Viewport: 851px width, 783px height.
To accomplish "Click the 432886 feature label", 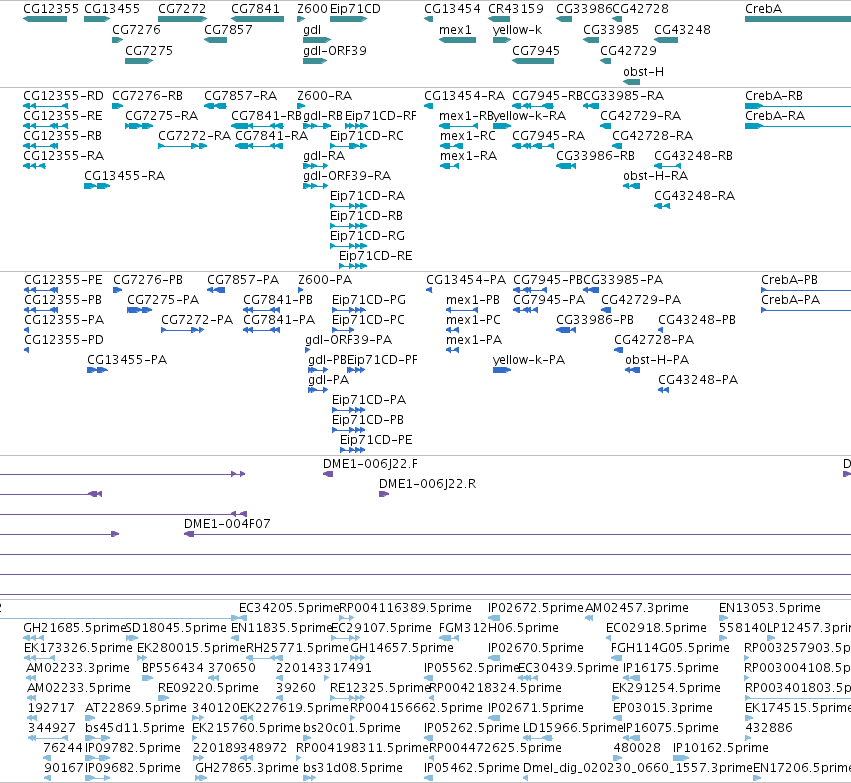I will pyautogui.click(x=769, y=728).
